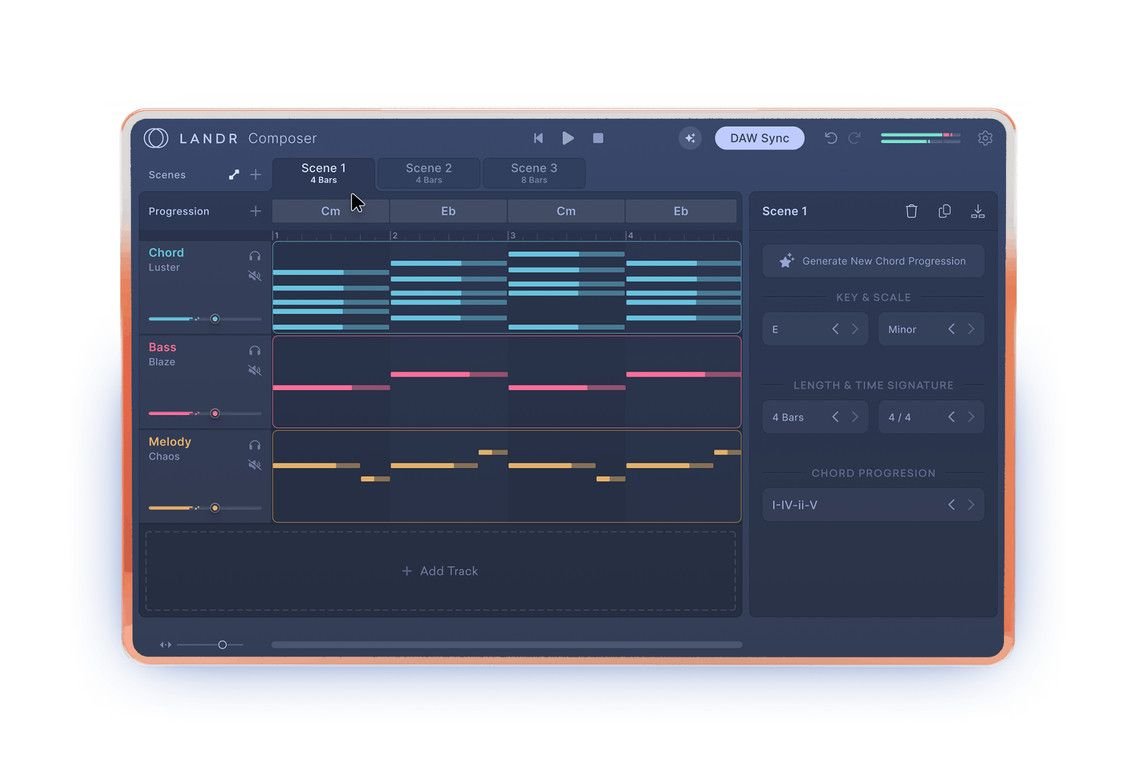
Task: Skip back to the start
Action: tap(538, 138)
